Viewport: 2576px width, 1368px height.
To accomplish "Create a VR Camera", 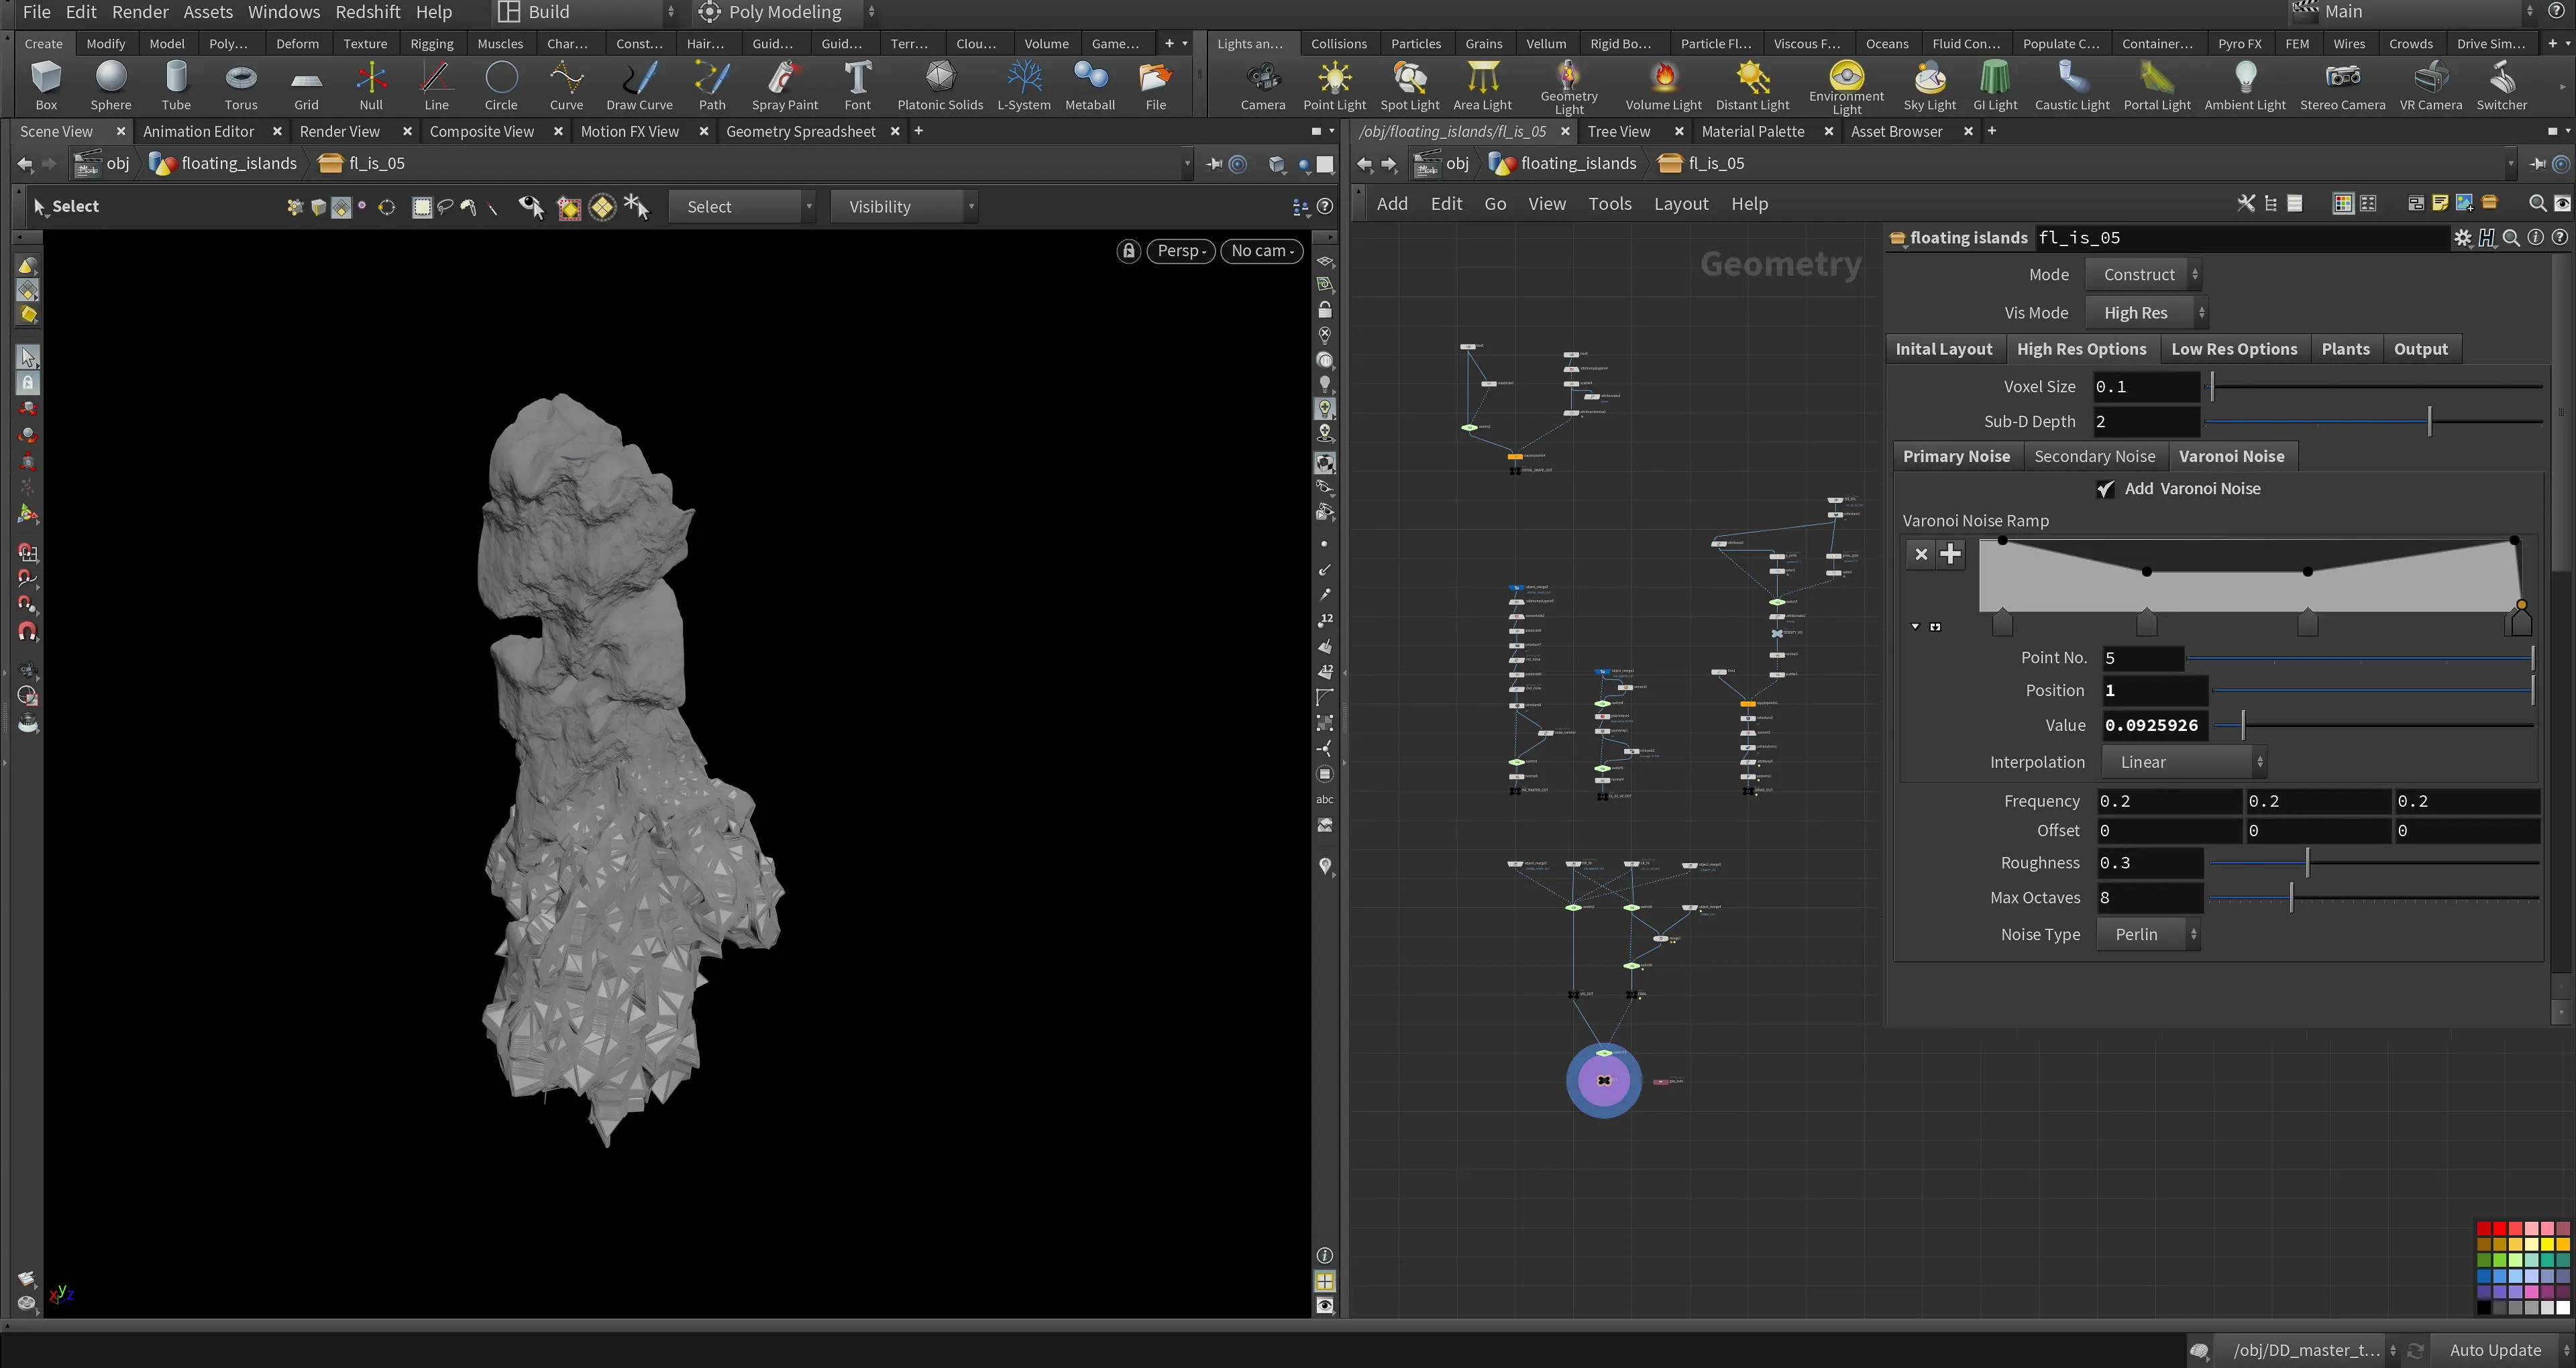I will tap(2431, 85).
